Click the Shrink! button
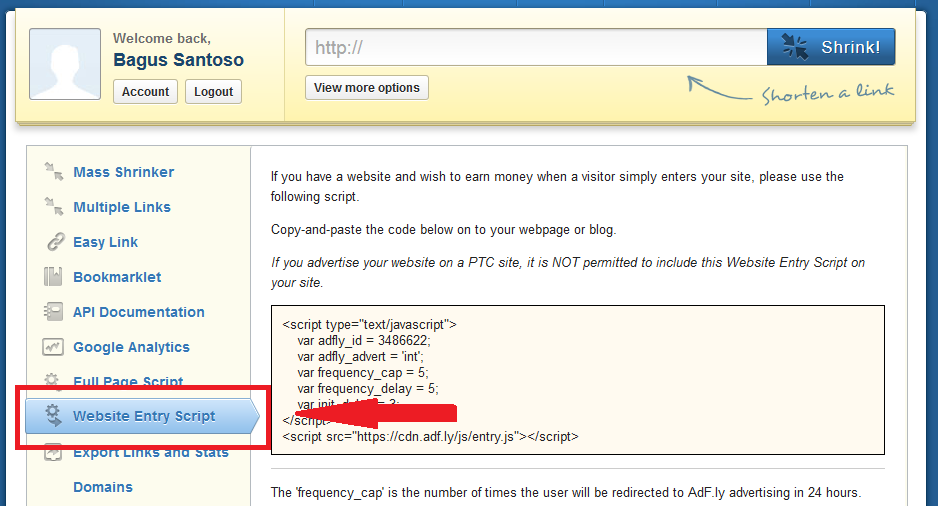 [x=831, y=47]
